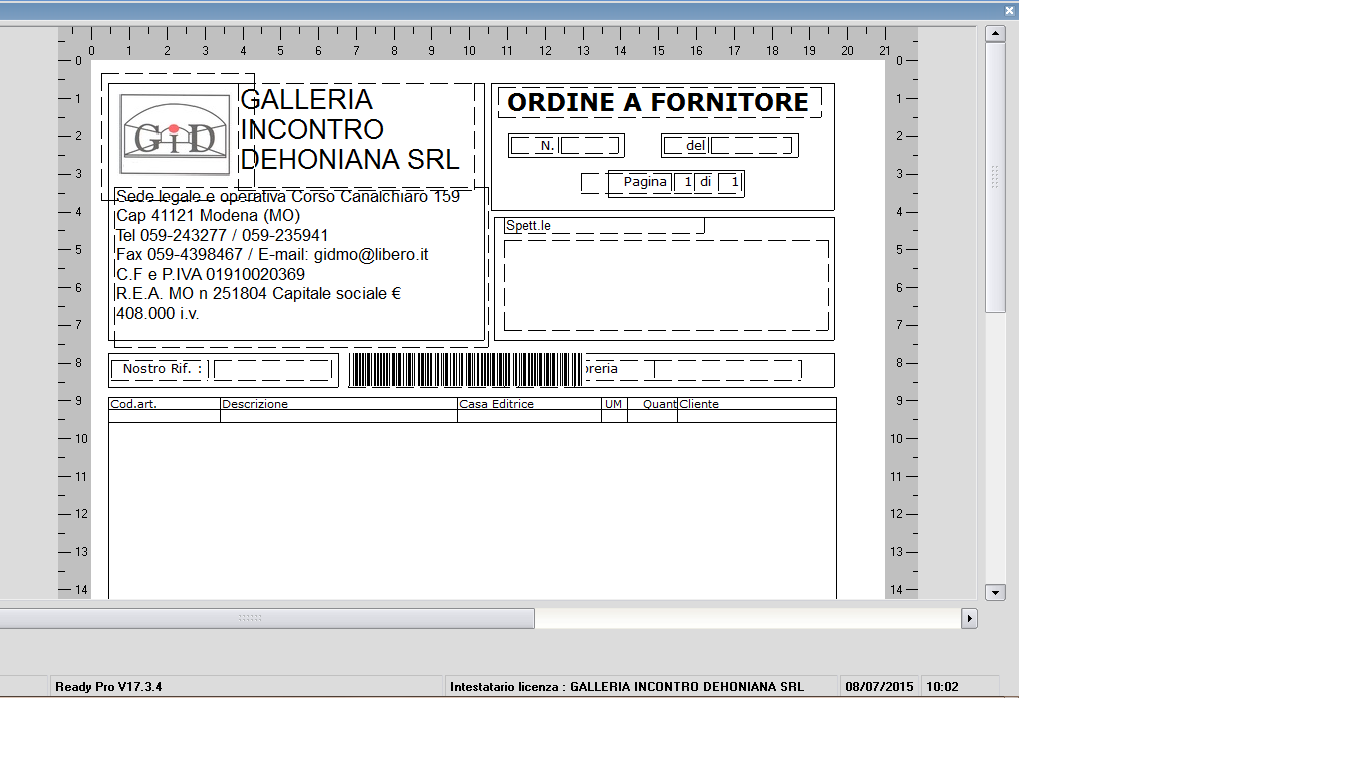Select the 'Casa Editrice' column header
This screenshot has width=1366, height=768.
[x=497, y=404]
